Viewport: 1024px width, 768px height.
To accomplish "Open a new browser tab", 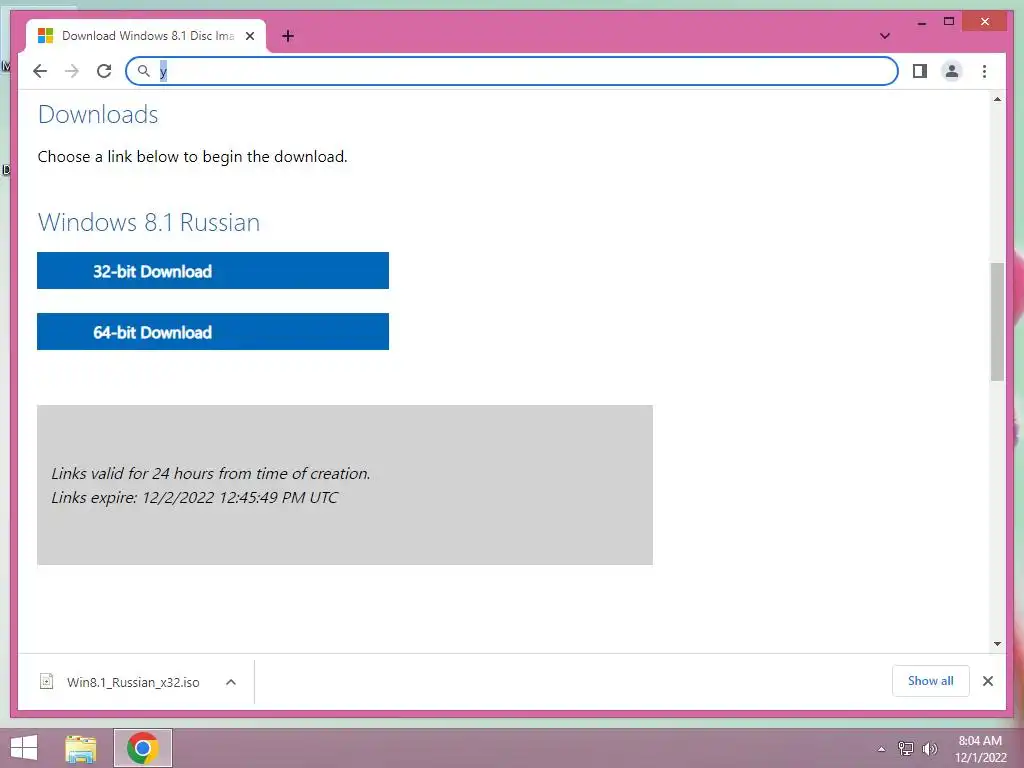I will pyautogui.click(x=288, y=36).
